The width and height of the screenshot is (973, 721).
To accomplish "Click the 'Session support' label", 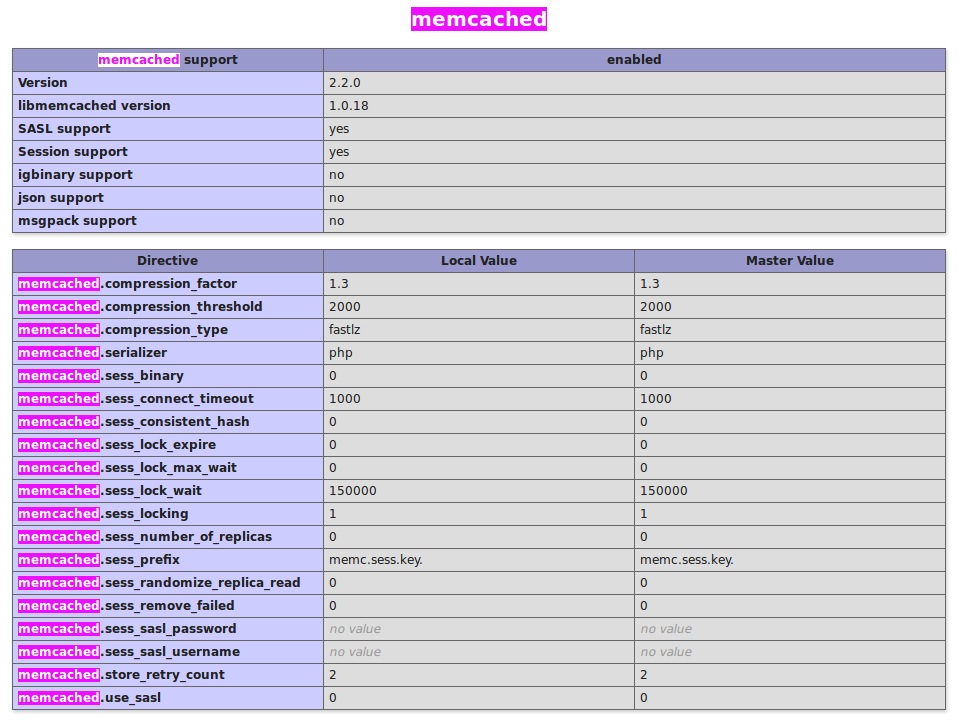I will click(73, 151).
